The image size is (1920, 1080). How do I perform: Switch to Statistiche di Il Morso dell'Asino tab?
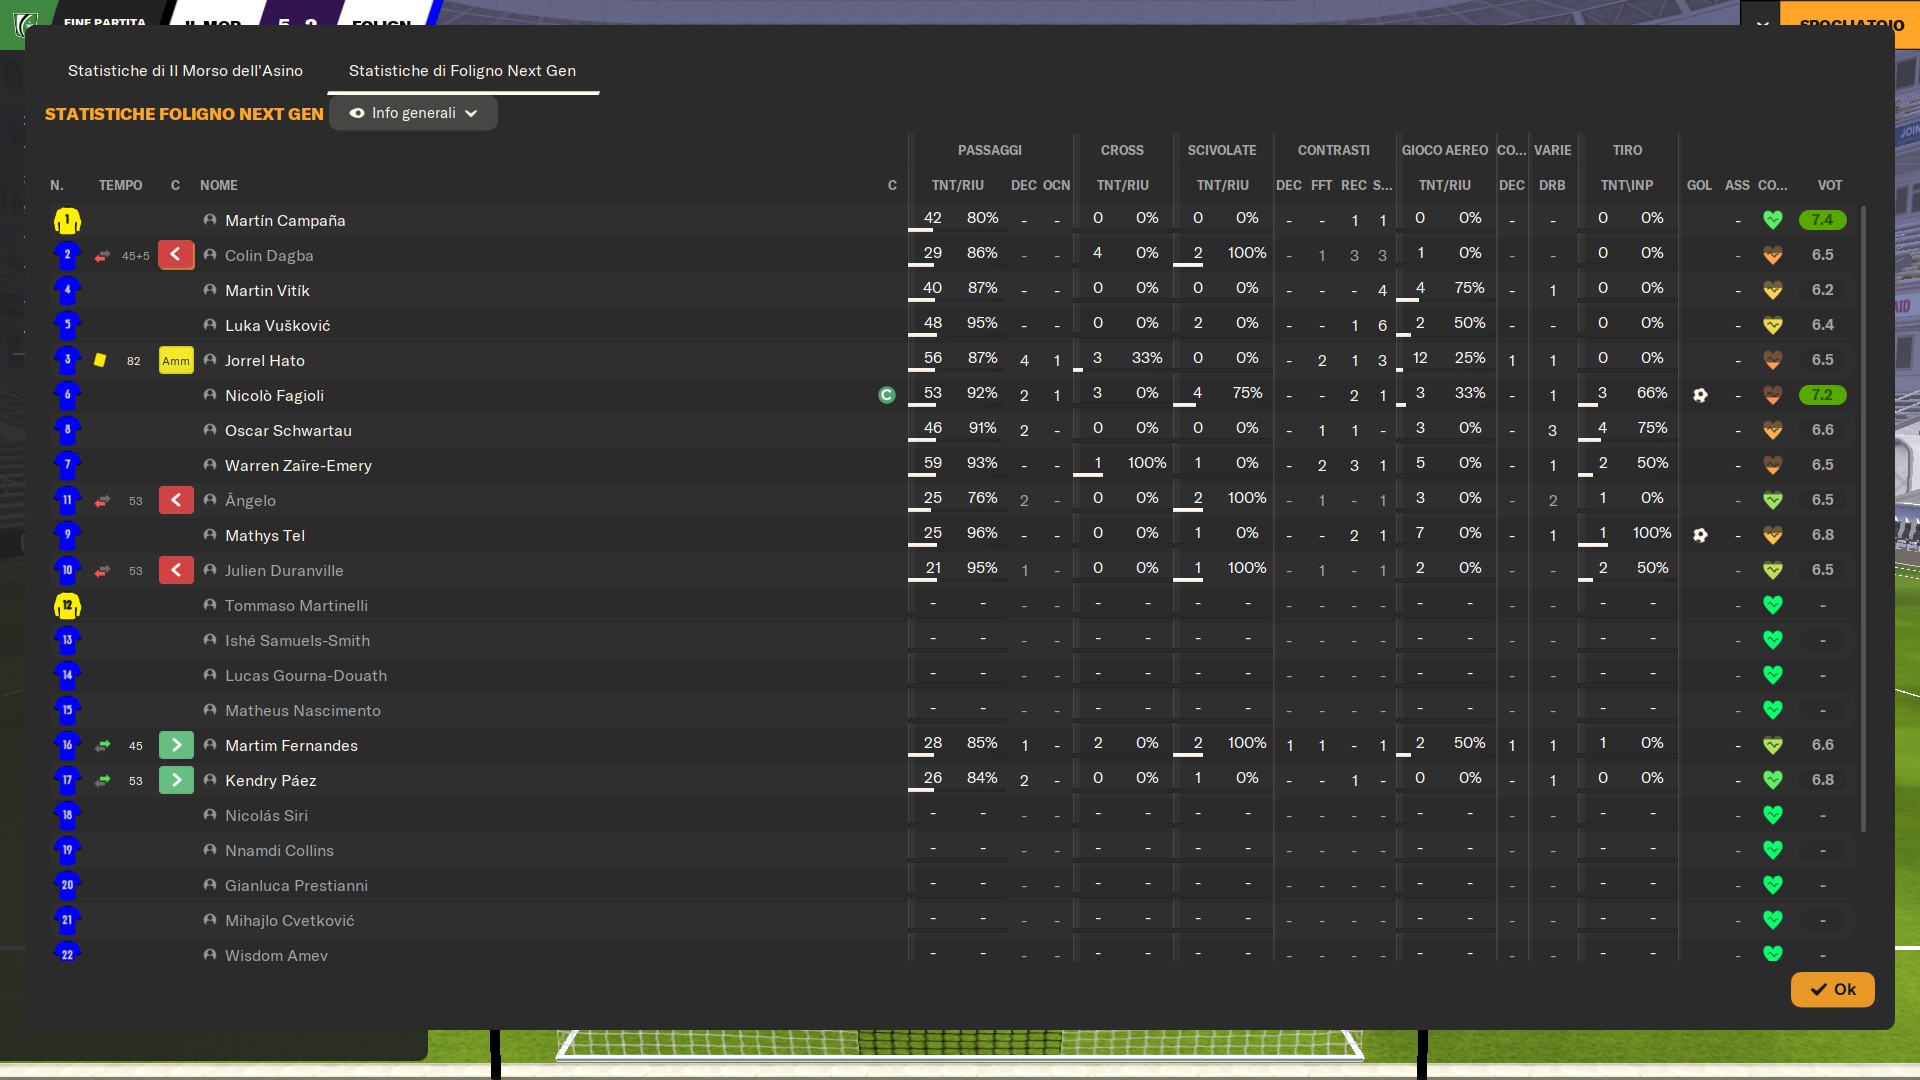[x=185, y=71]
